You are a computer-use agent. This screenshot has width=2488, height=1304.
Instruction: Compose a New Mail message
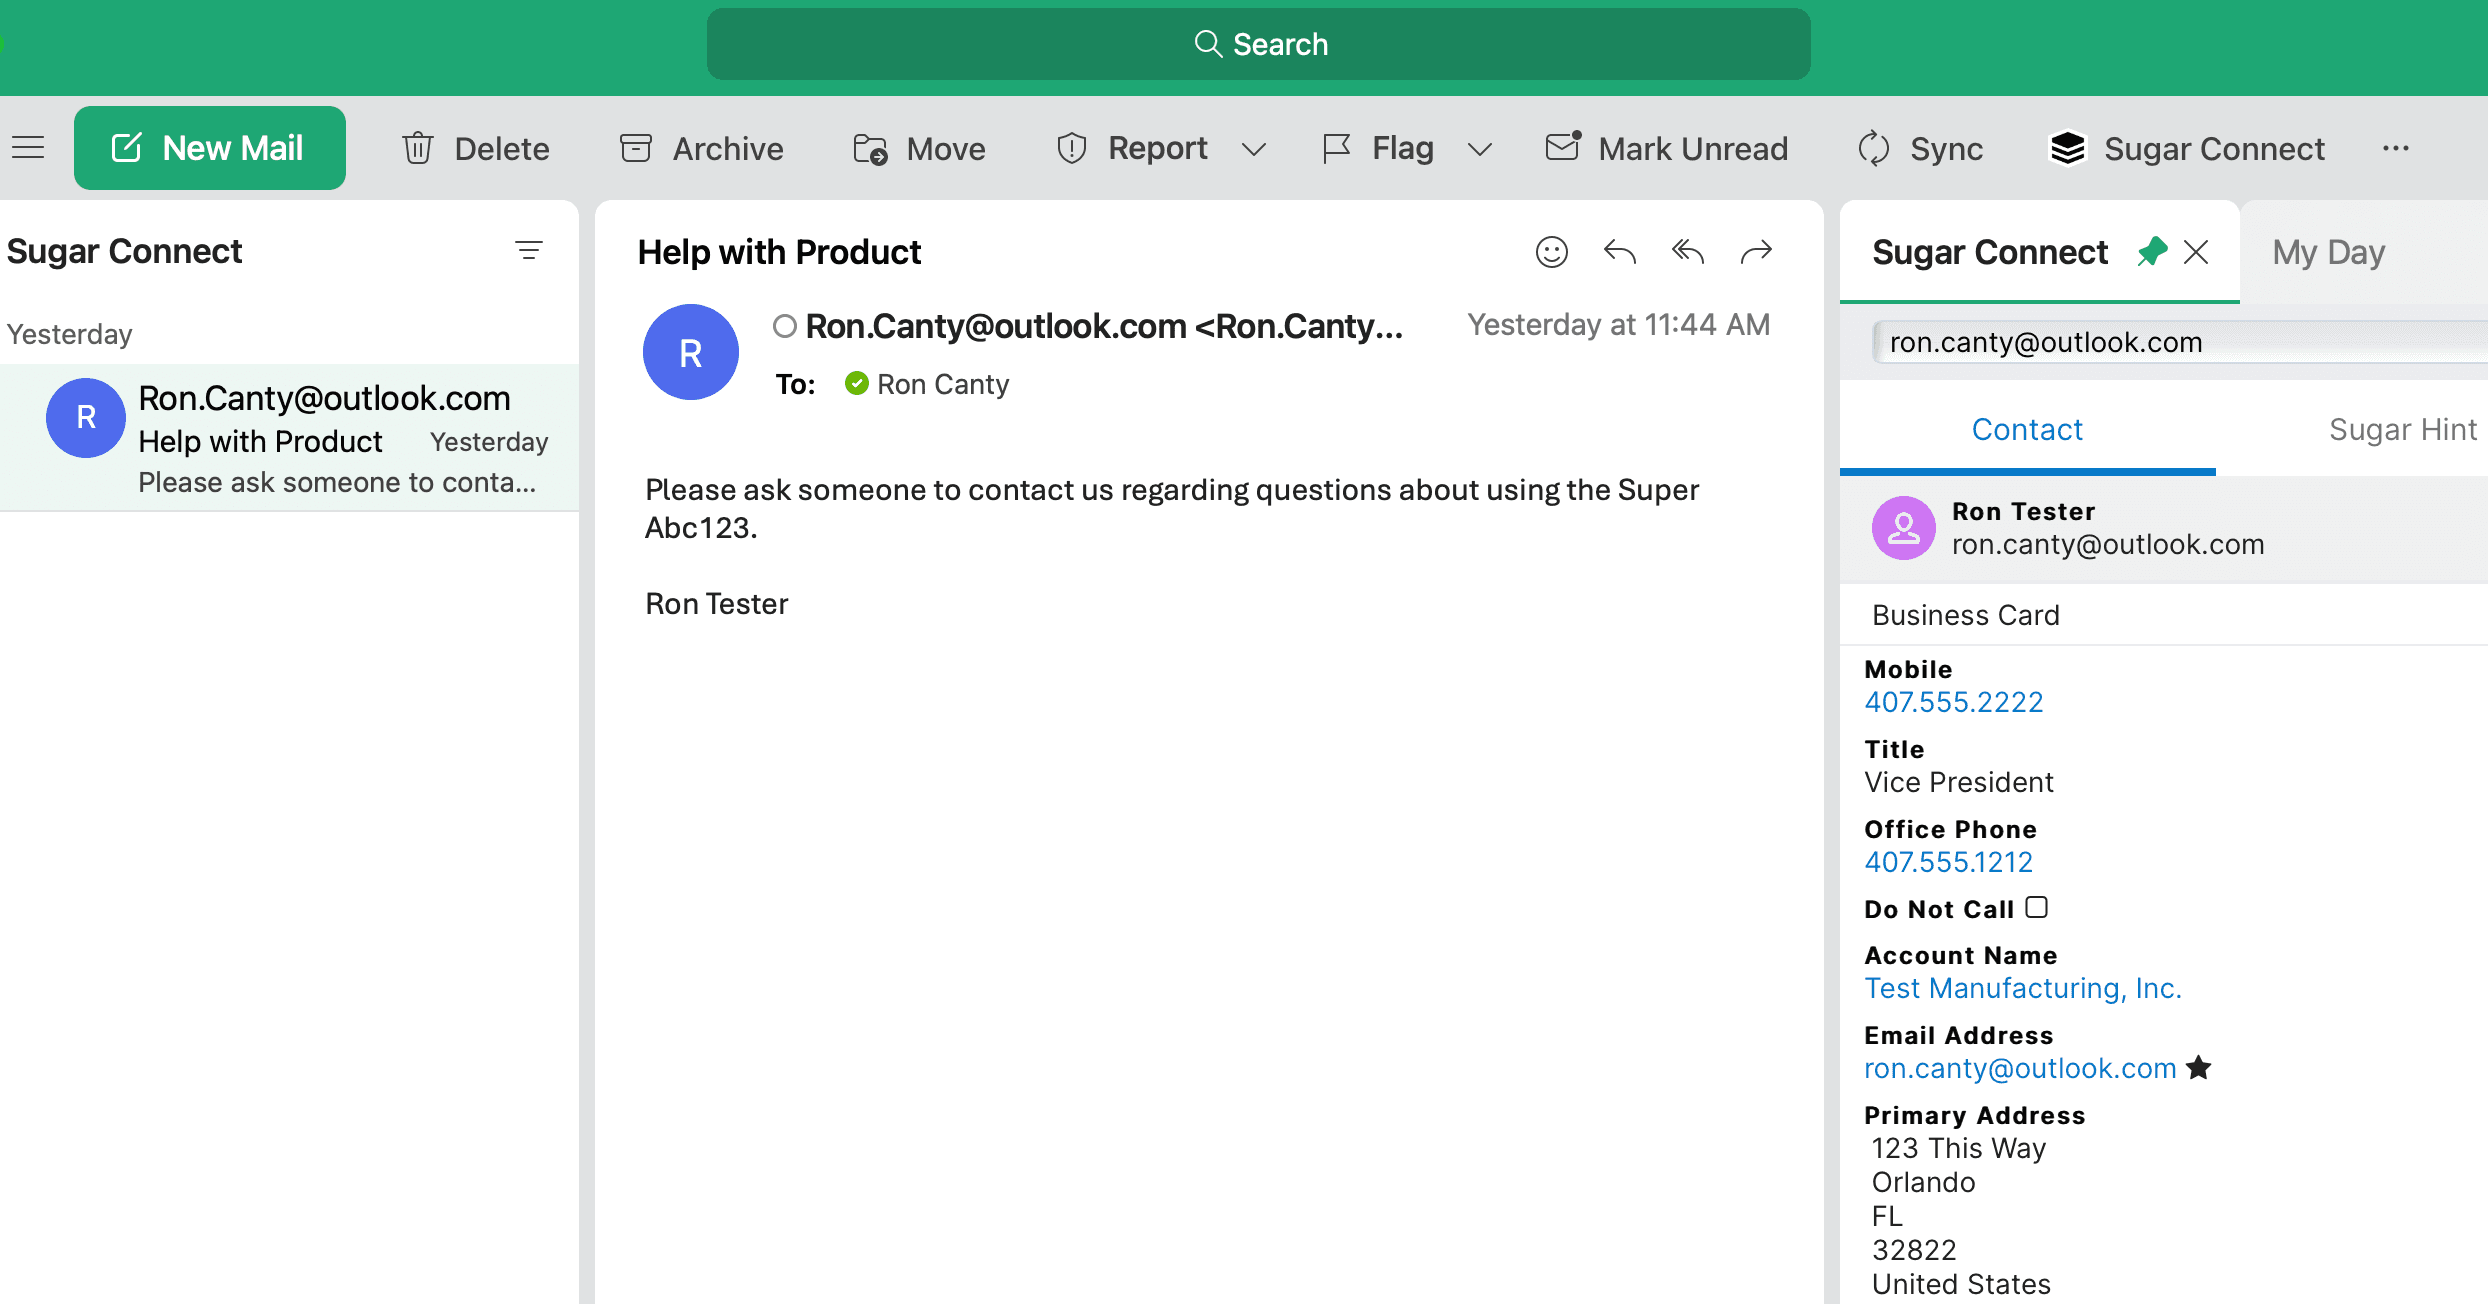(x=209, y=147)
